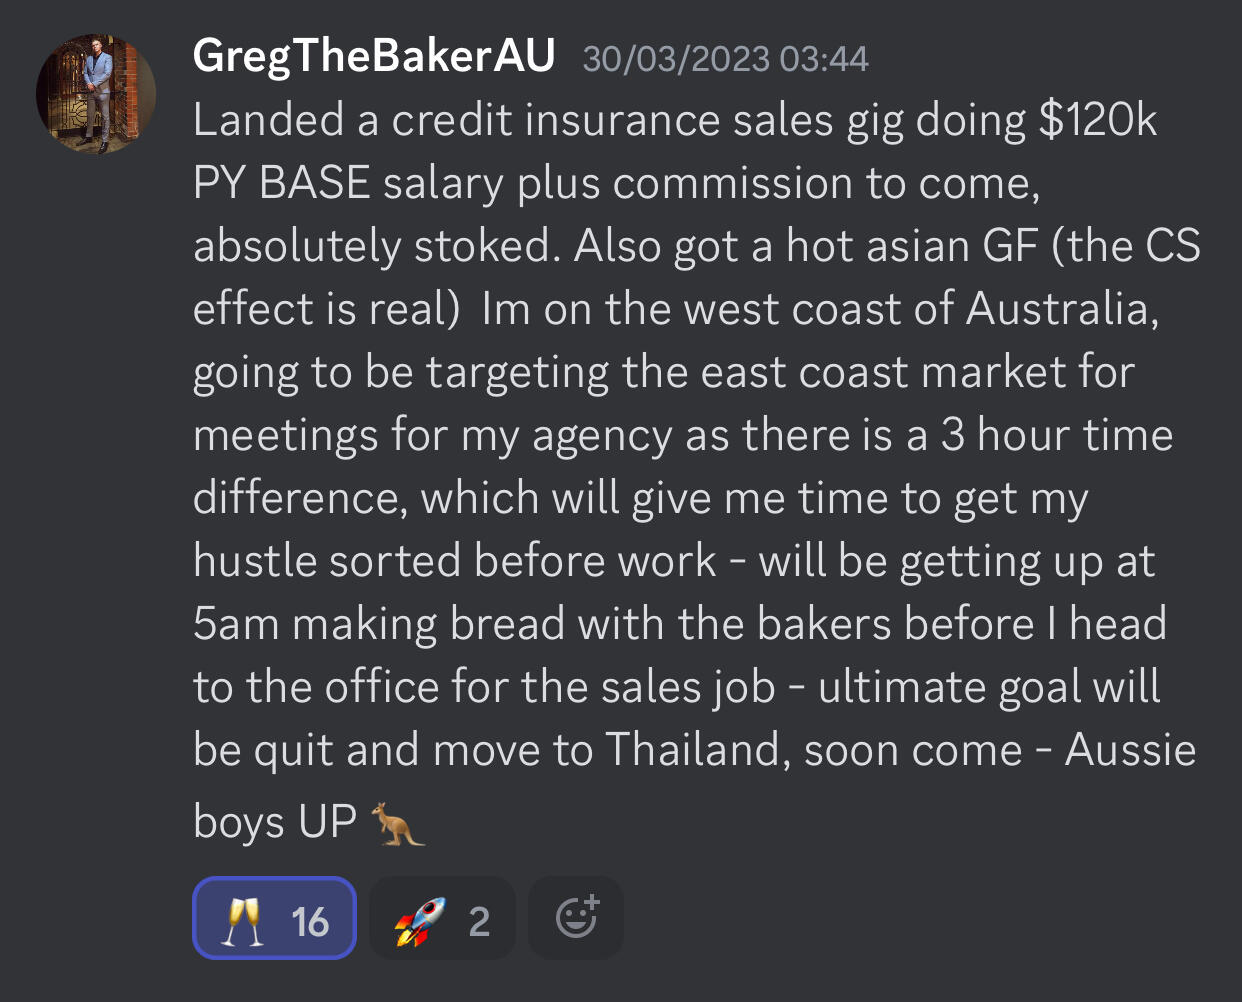Click the rocket emoji in reactions

tap(420, 920)
